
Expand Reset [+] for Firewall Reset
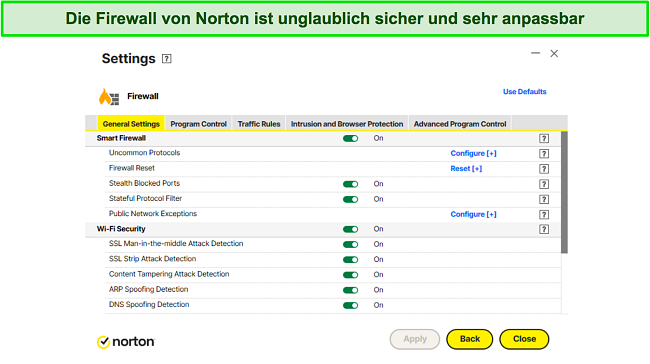click(x=466, y=169)
